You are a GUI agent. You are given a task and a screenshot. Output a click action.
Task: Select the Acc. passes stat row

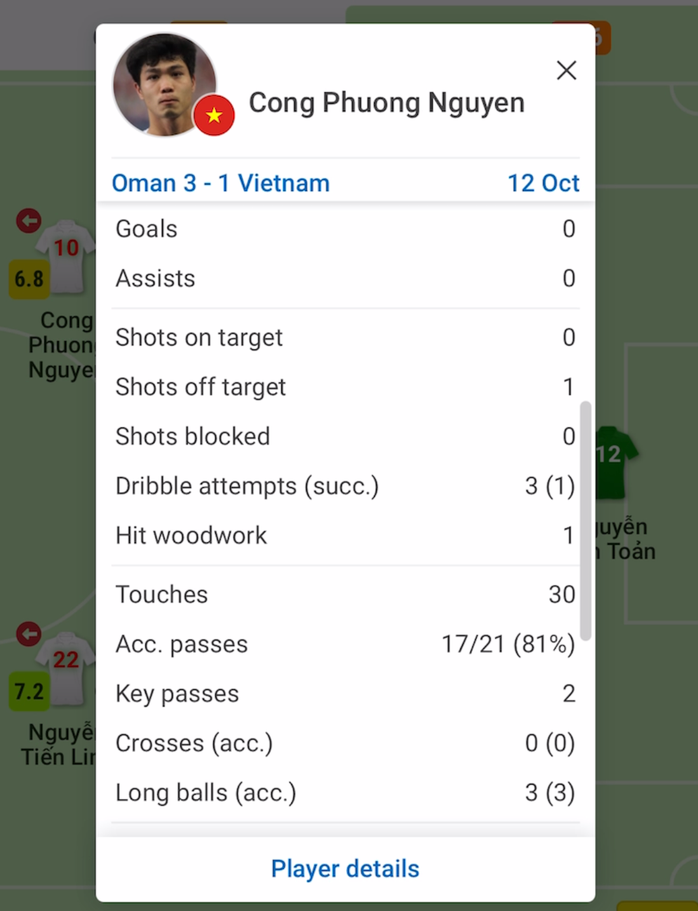pyautogui.click(x=345, y=644)
